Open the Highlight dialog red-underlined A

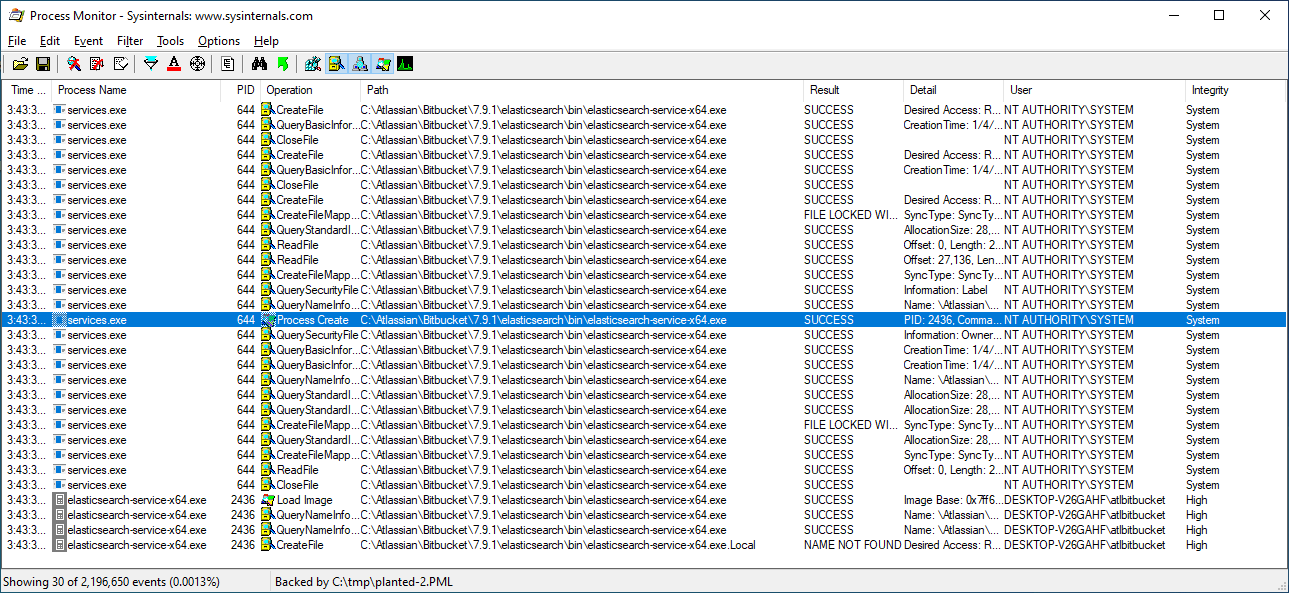click(x=174, y=64)
